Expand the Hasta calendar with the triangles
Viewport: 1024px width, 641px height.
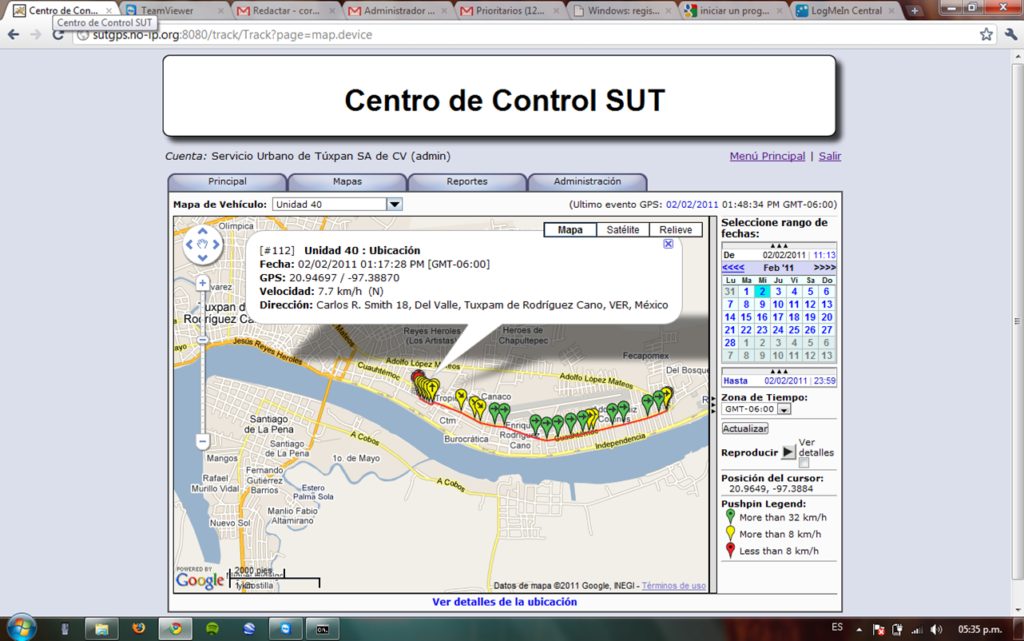(x=778, y=371)
